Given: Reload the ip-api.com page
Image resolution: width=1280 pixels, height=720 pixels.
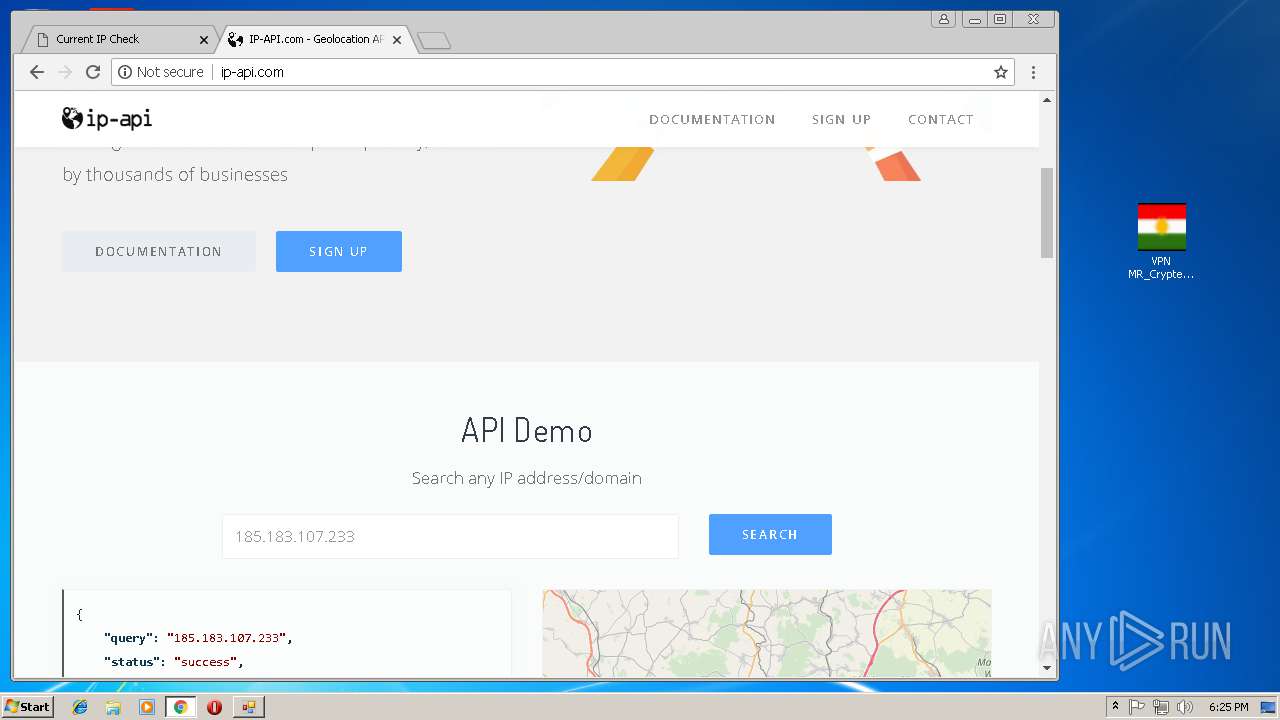Looking at the screenshot, I should 93,72.
